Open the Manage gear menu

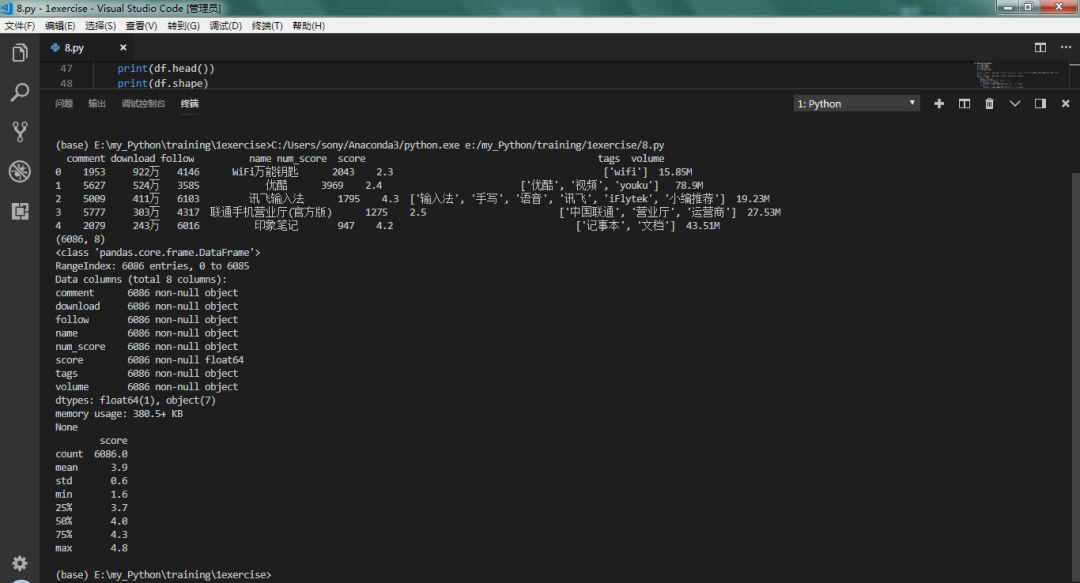pos(20,563)
